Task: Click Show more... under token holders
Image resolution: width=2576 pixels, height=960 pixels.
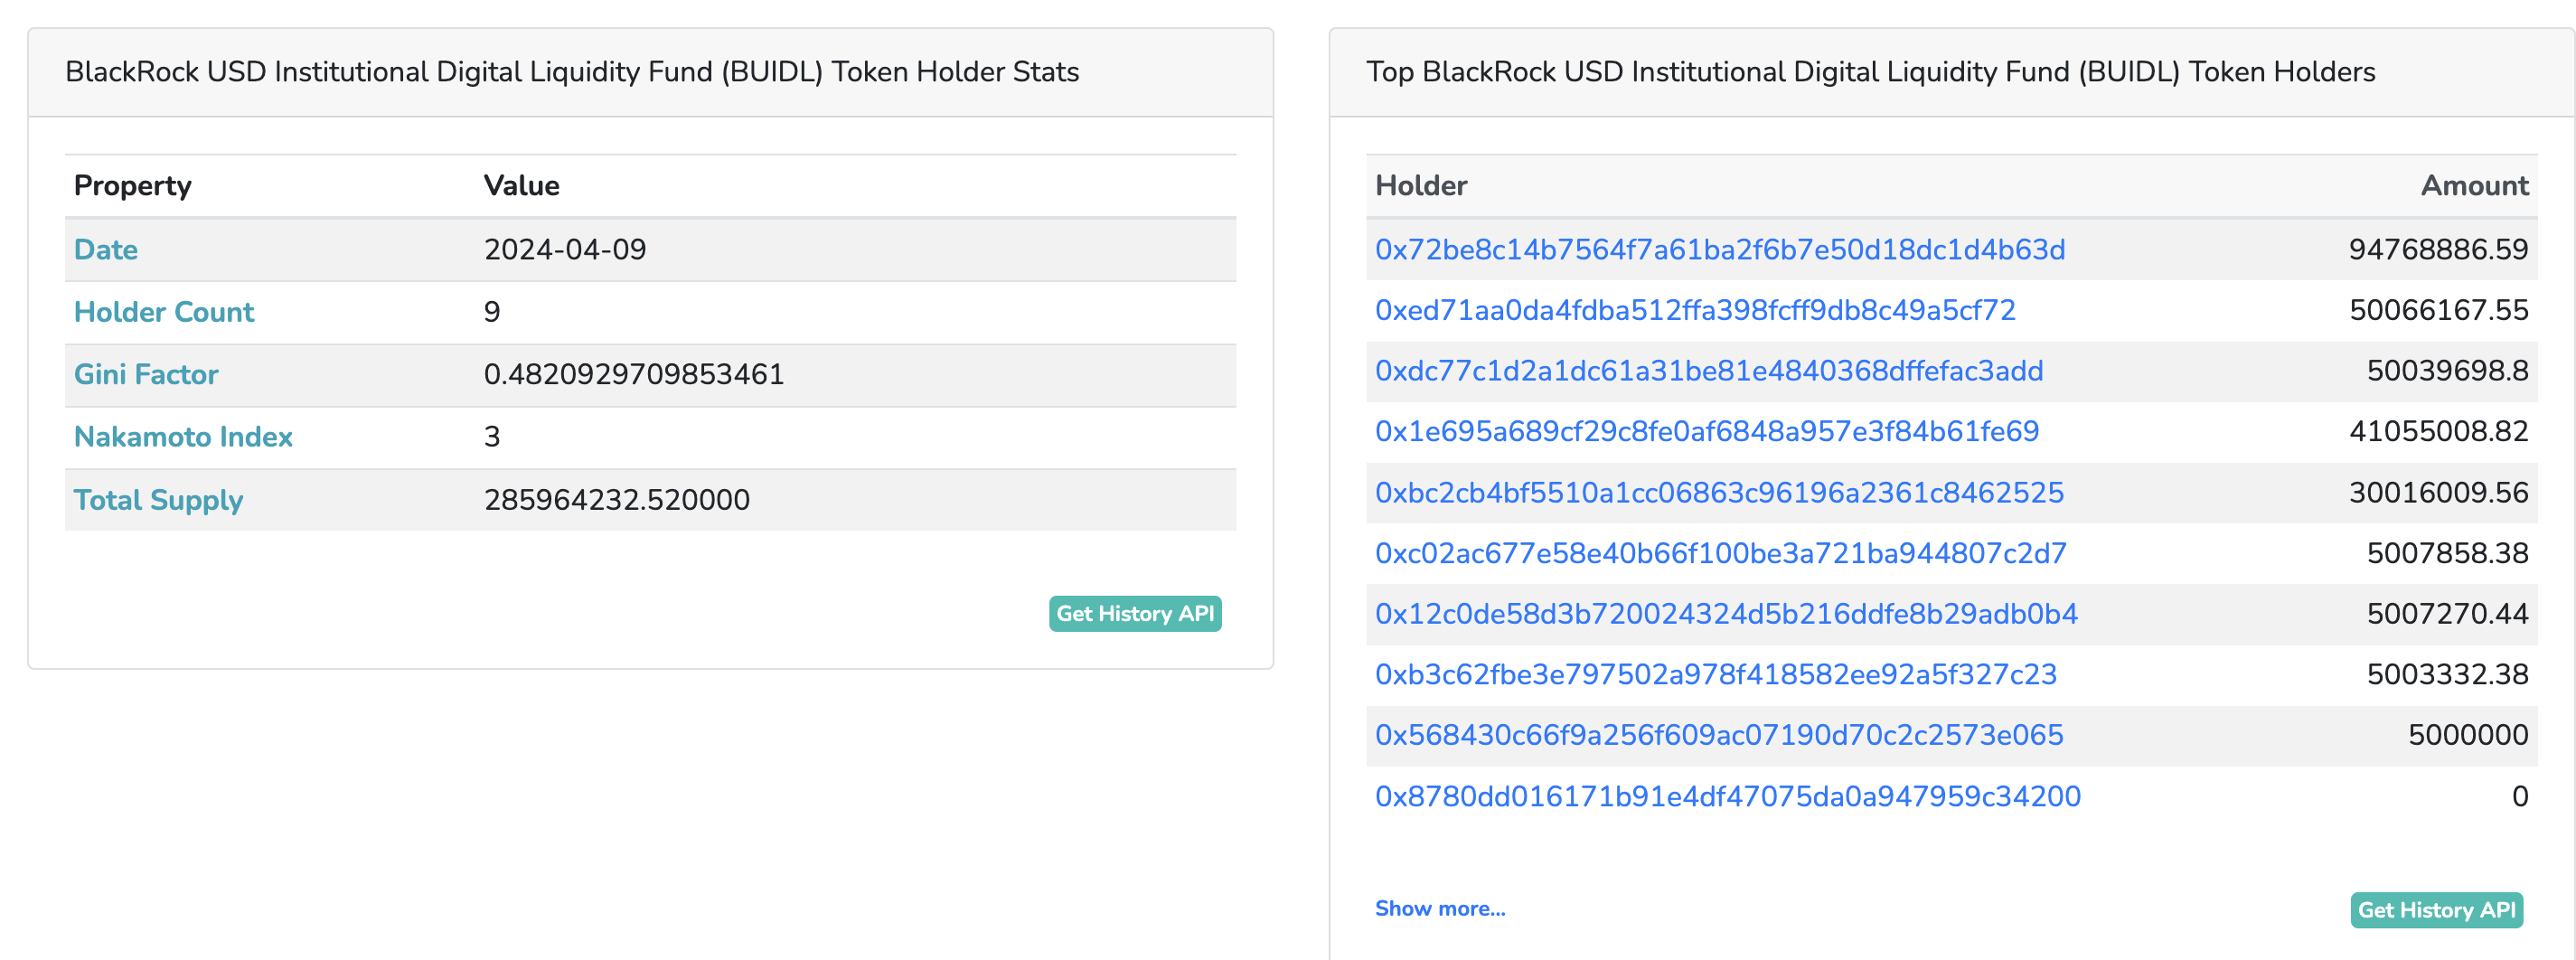Action: 1439,908
